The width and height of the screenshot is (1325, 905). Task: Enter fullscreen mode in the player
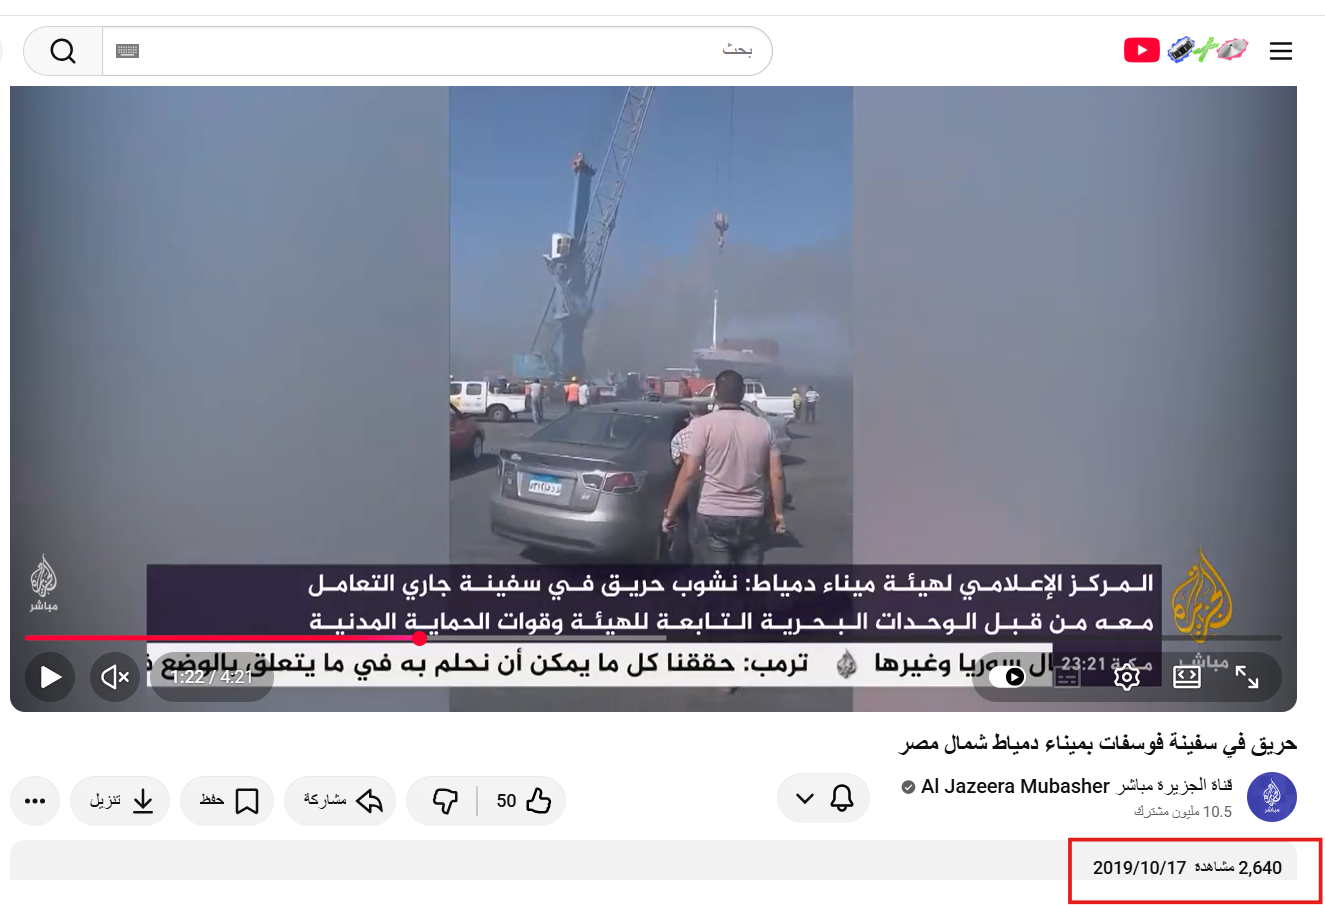tap(1247, 677)
